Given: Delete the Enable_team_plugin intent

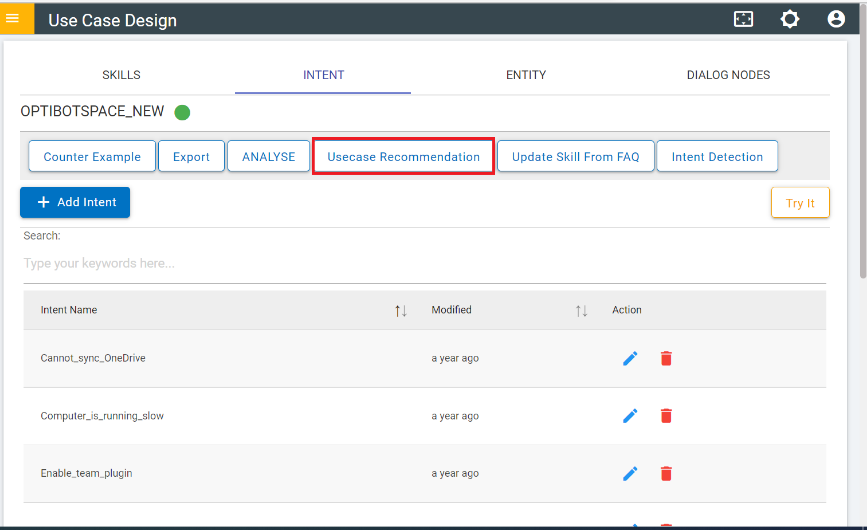Looking at the screenshot, I should click(x=666, y=474).
